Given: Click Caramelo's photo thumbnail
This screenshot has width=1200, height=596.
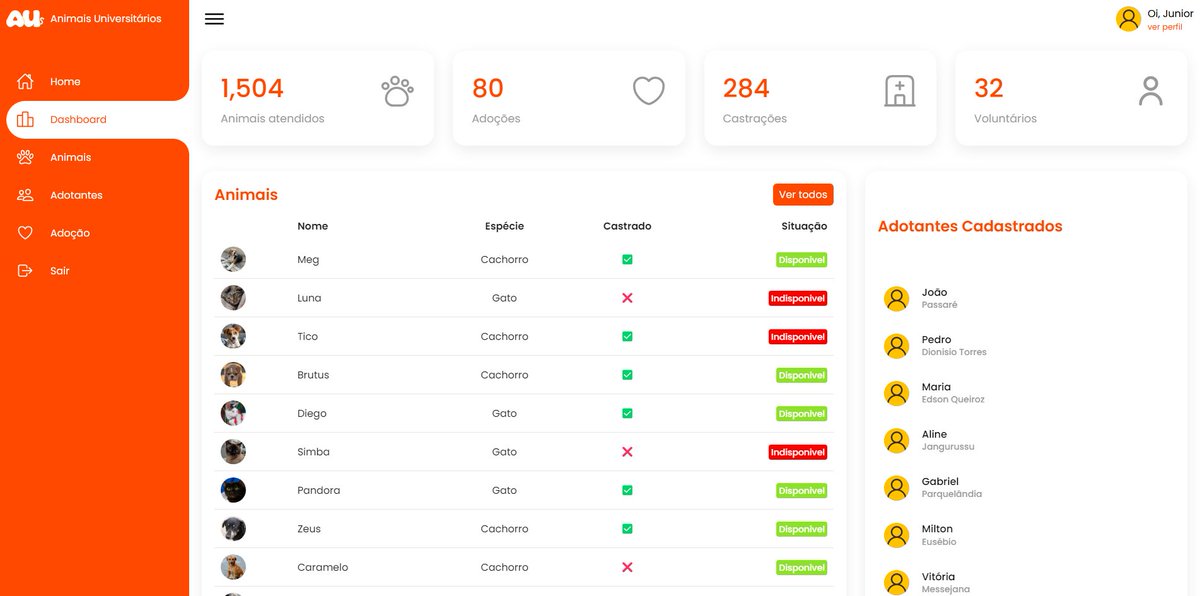Looking at the screenshot, I should (x=233, y=567).
